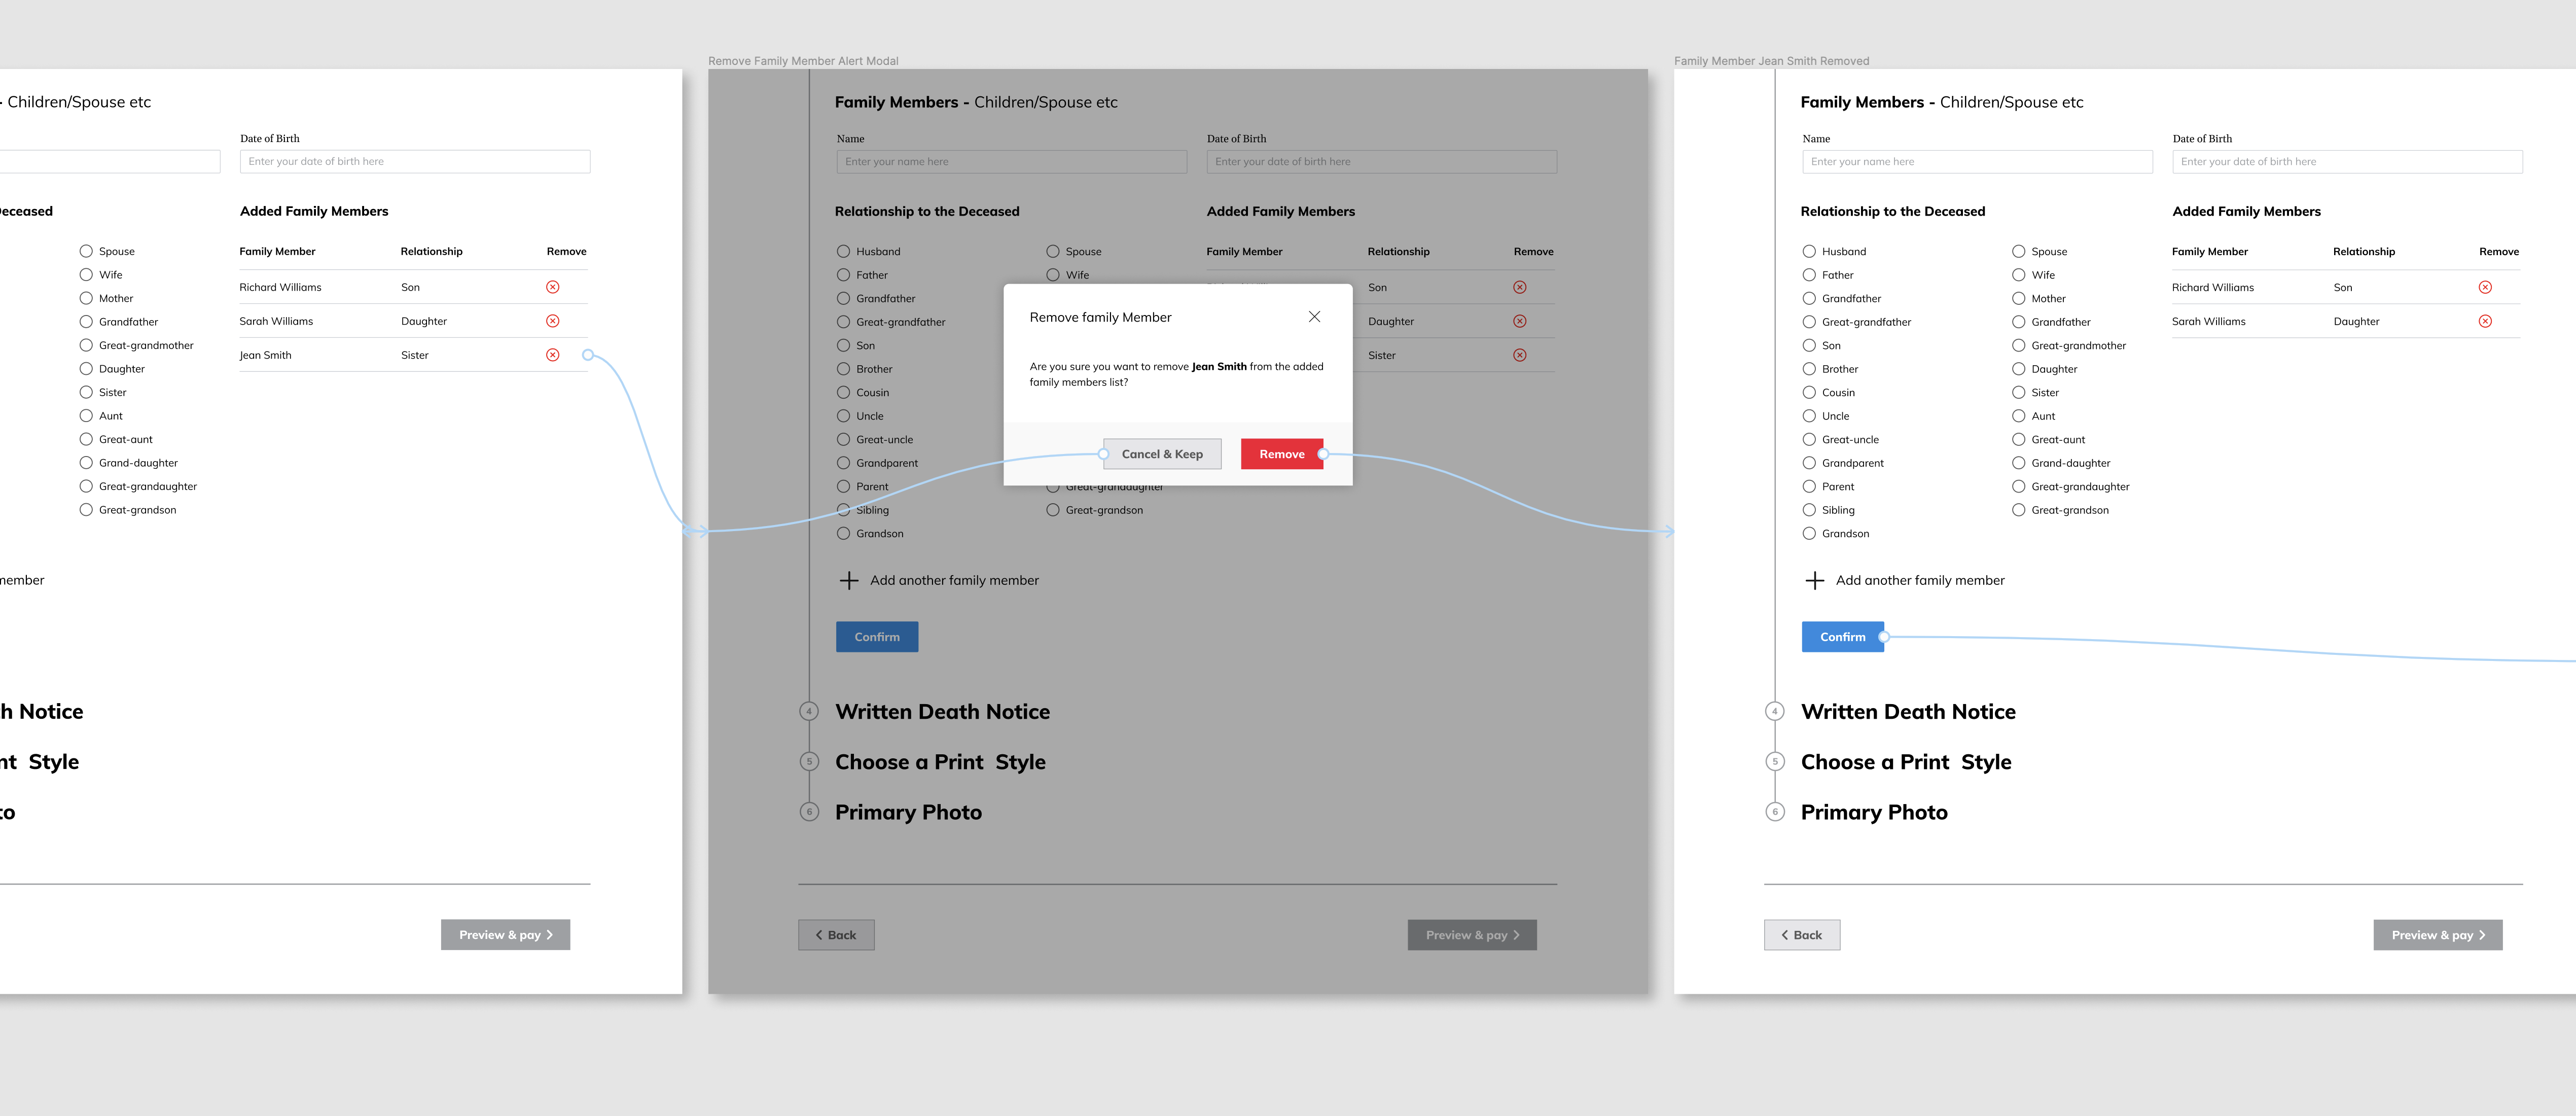Click Cancel & Keep button
2576x1116 pixels.
click(1162, 454)
